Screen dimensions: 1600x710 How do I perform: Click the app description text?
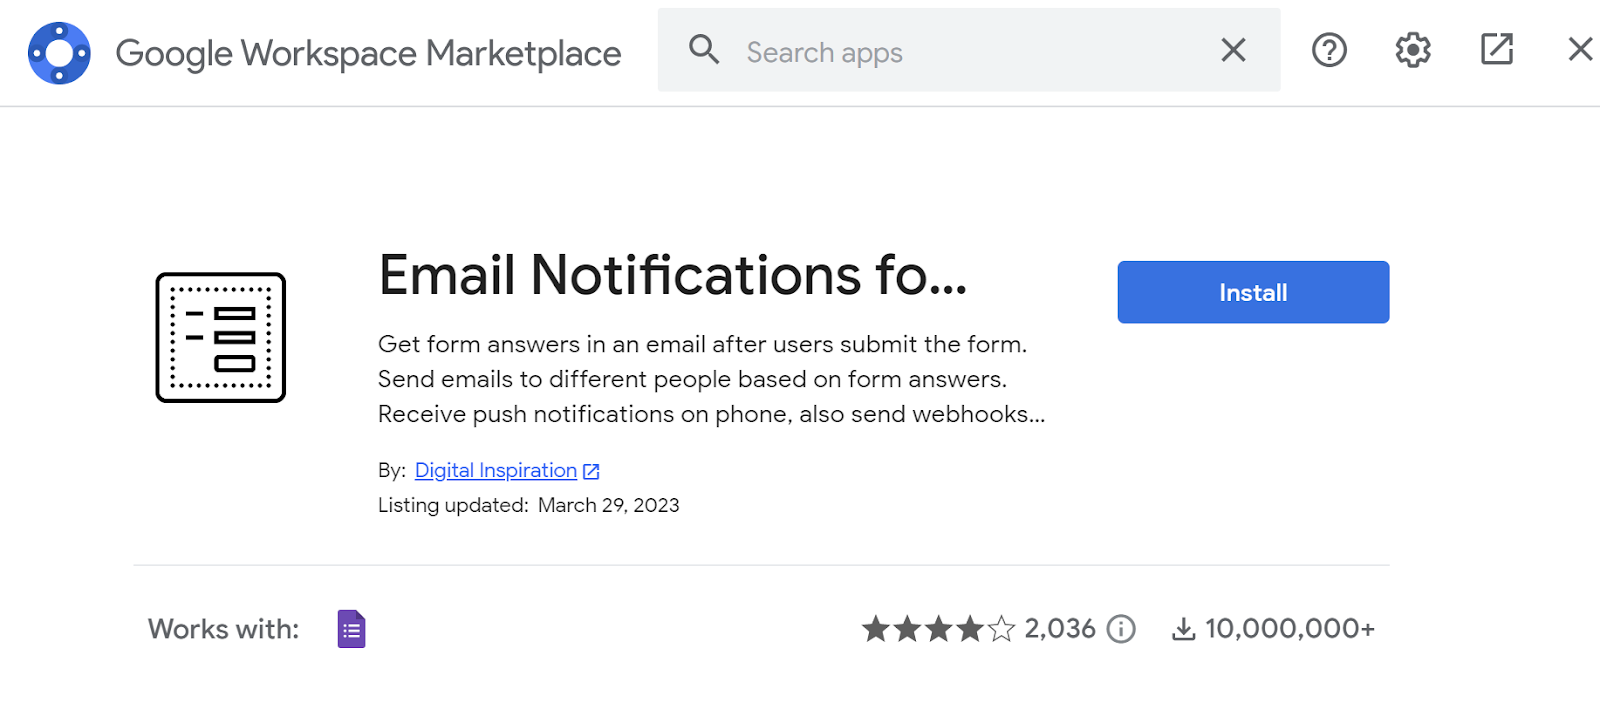[710, 379]
